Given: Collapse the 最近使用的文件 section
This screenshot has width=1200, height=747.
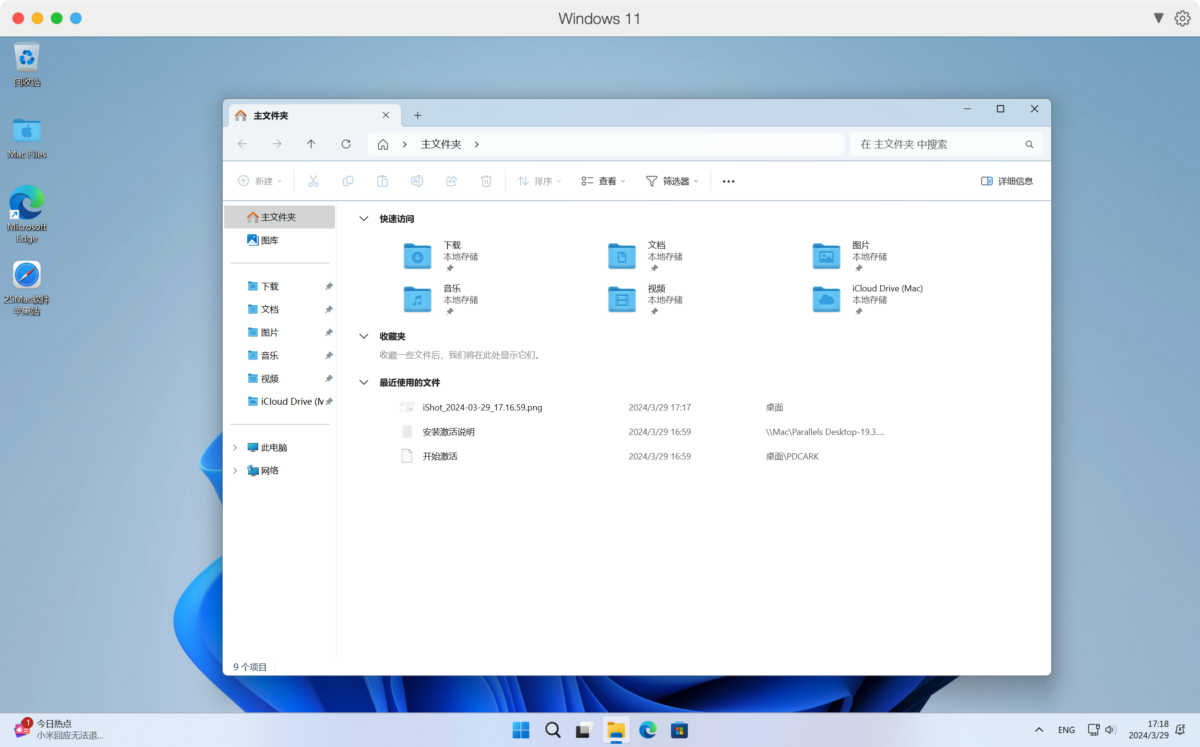Looking at the screenshot, I should click(364, 383).
